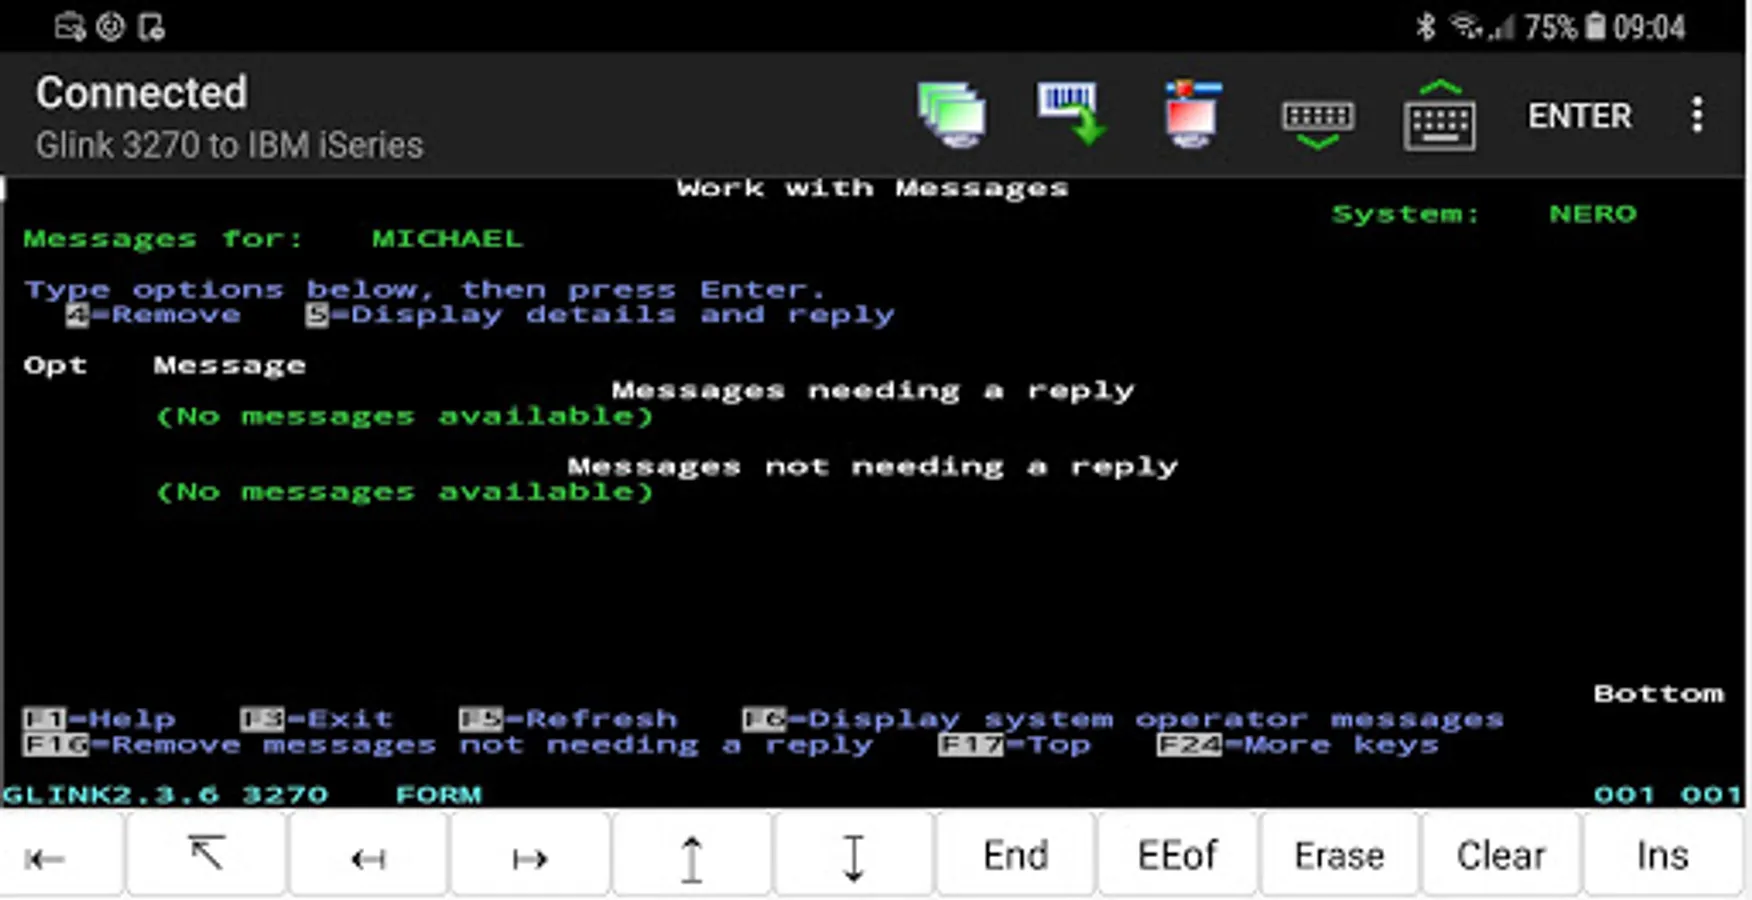Viewport: 1752px width, 900px height.
Task: Tap the stacked green screens icon
Action: click(x=951, y=115)
